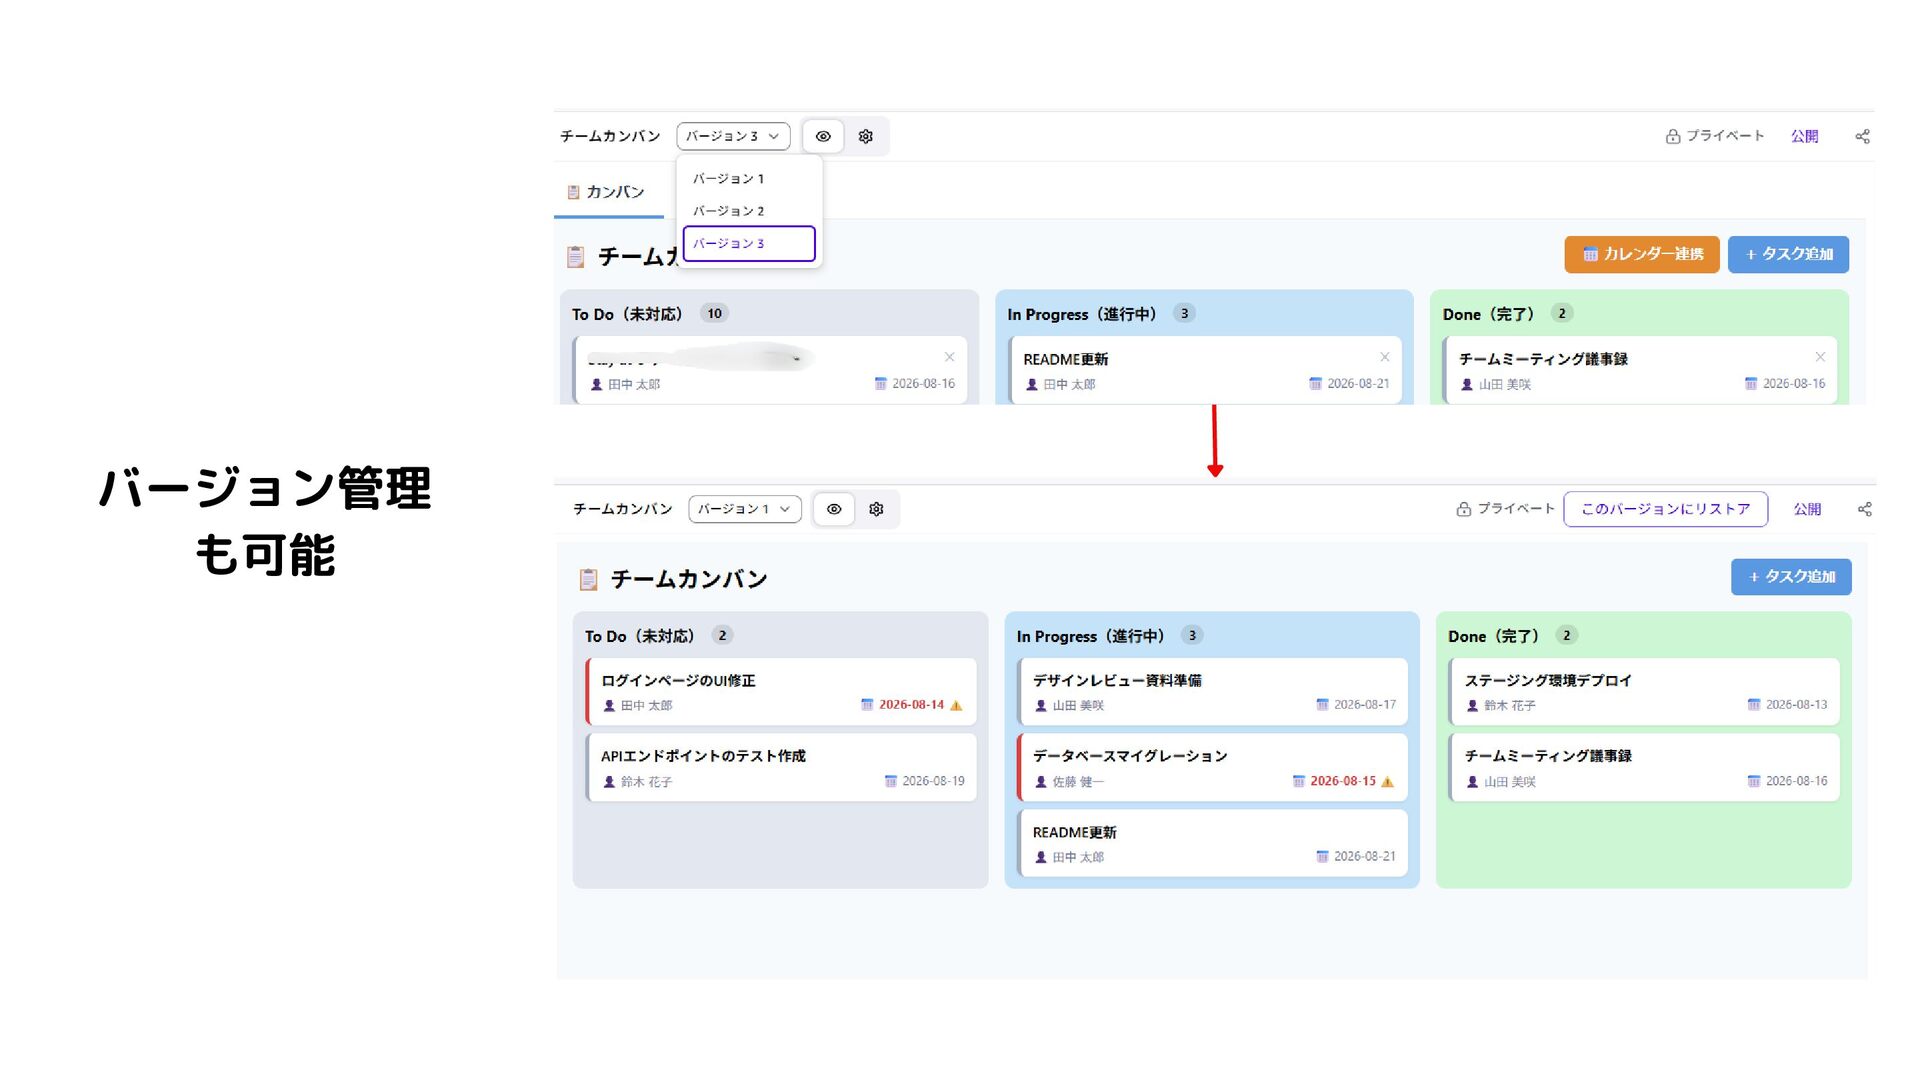This screenshot has width=1920, height=1080.
Task: Click the warning icon next to 2026-08-14
Action: (x=956, y=705)
